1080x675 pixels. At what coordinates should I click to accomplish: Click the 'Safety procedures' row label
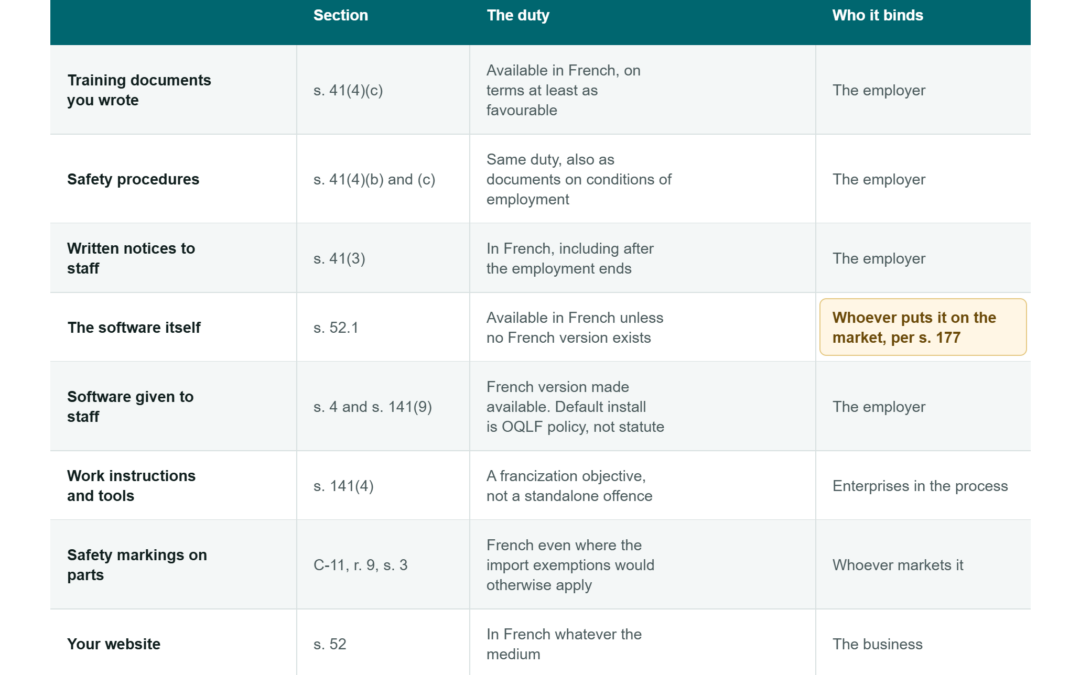point(133,179)
